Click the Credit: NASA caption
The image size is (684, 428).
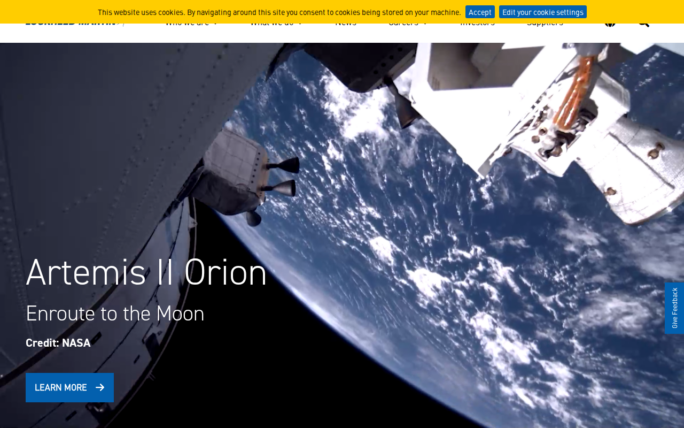click(x=58, y=343)
